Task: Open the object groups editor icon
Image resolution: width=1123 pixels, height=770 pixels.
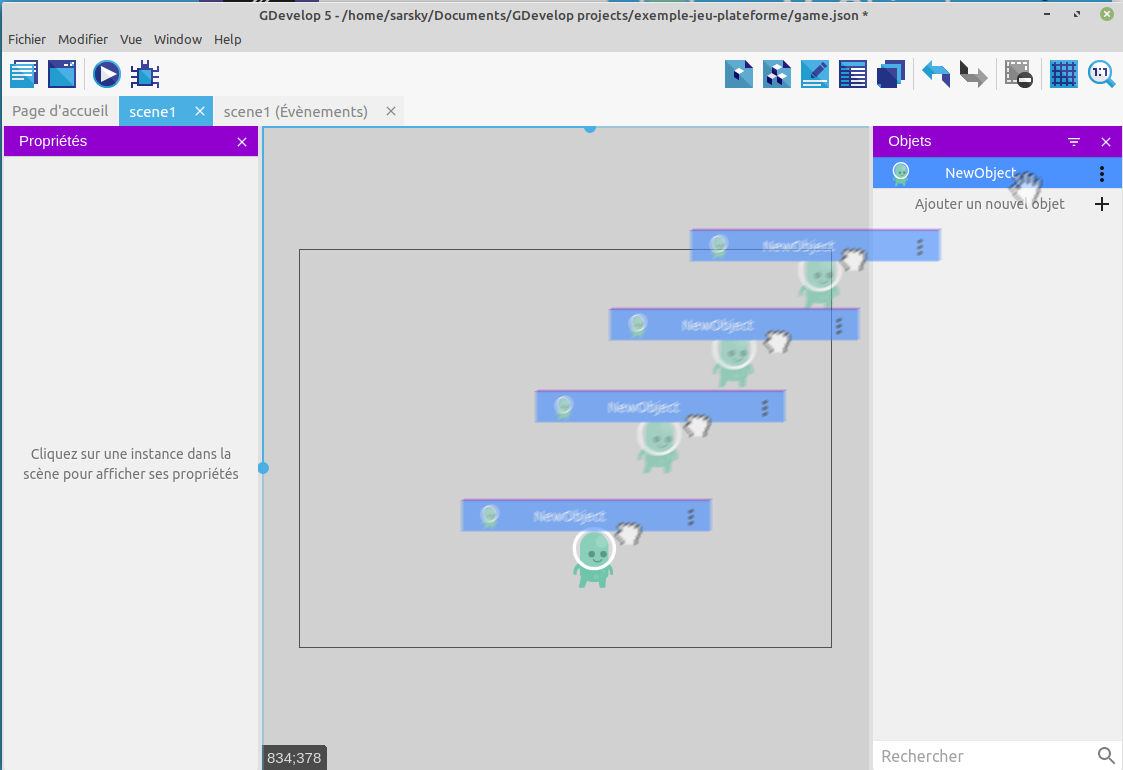Action: click(x=777, y=75)
